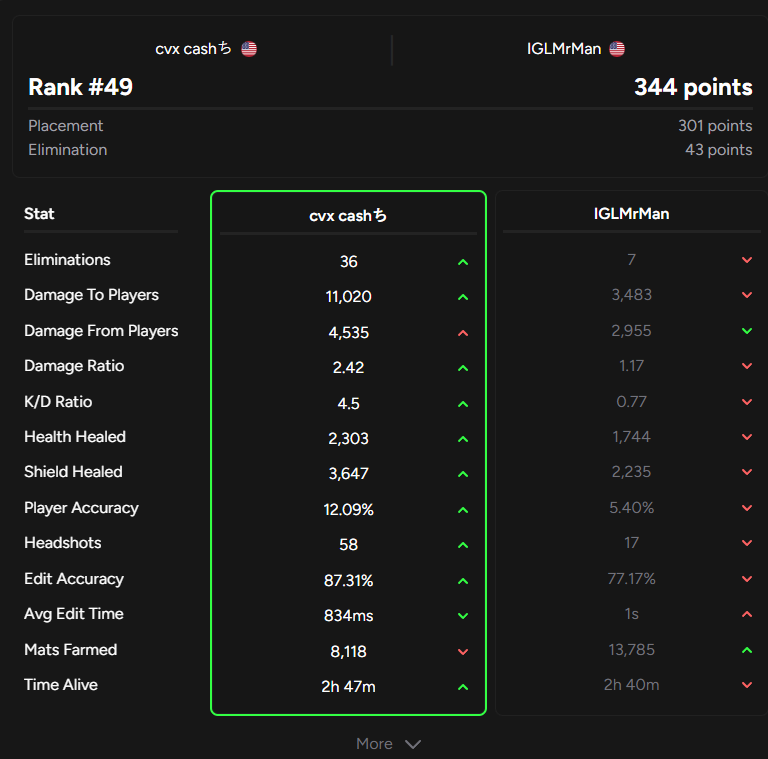Click the US flag next to cvx cash
Viewport: 768px width, 759px height.
pyautogui.click(x=249, y=49)
